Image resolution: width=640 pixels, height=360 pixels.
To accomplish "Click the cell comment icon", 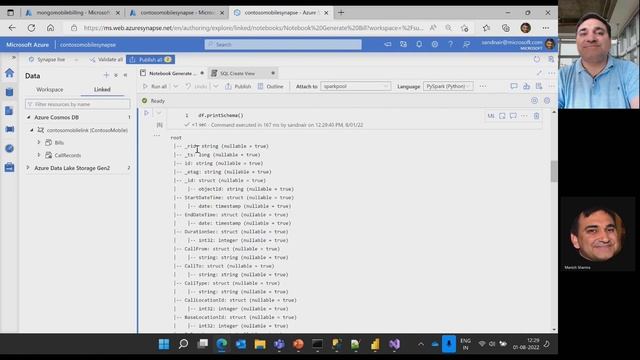I will tap(513, 116).
